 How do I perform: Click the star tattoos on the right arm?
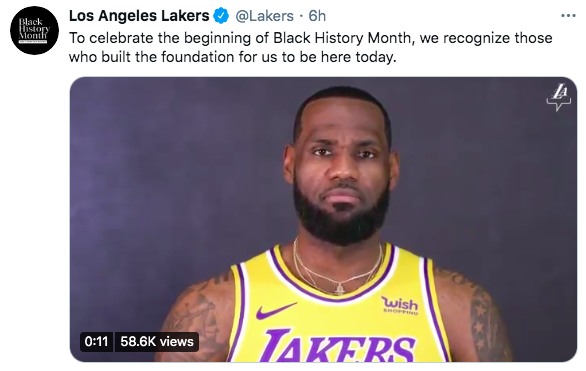[x=480, y=321]
